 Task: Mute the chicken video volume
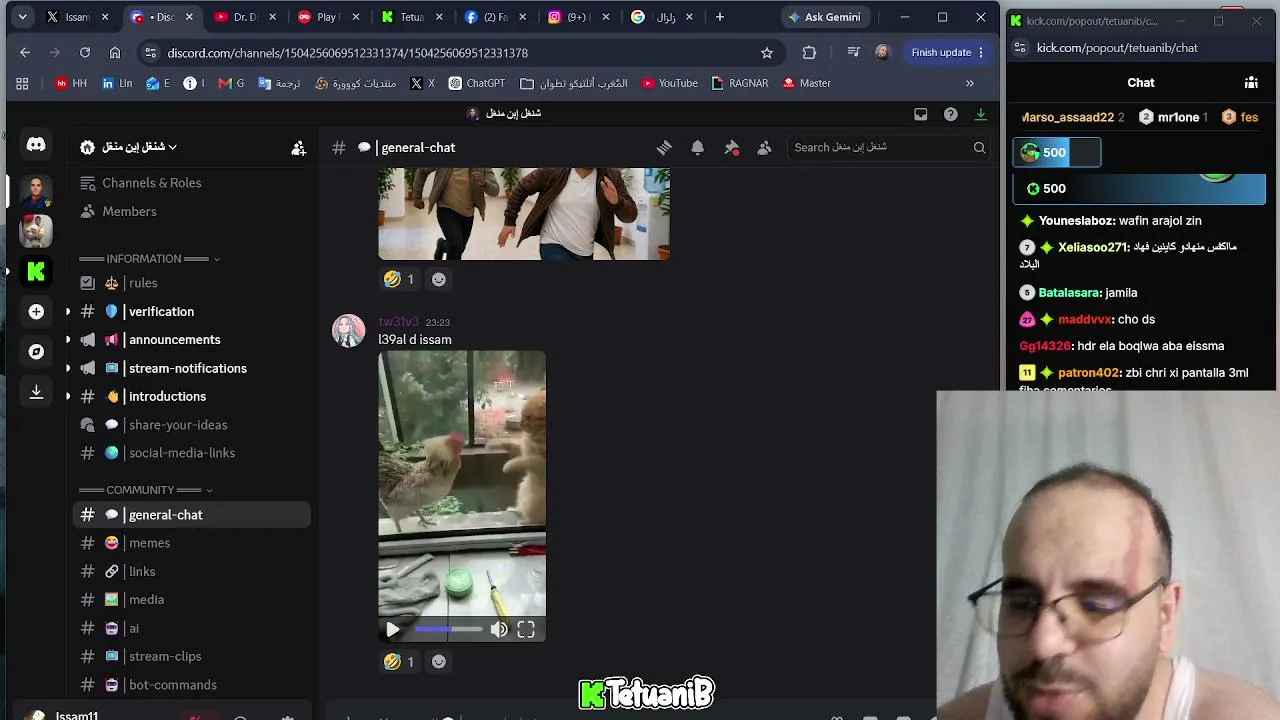(x=498, y=630)
